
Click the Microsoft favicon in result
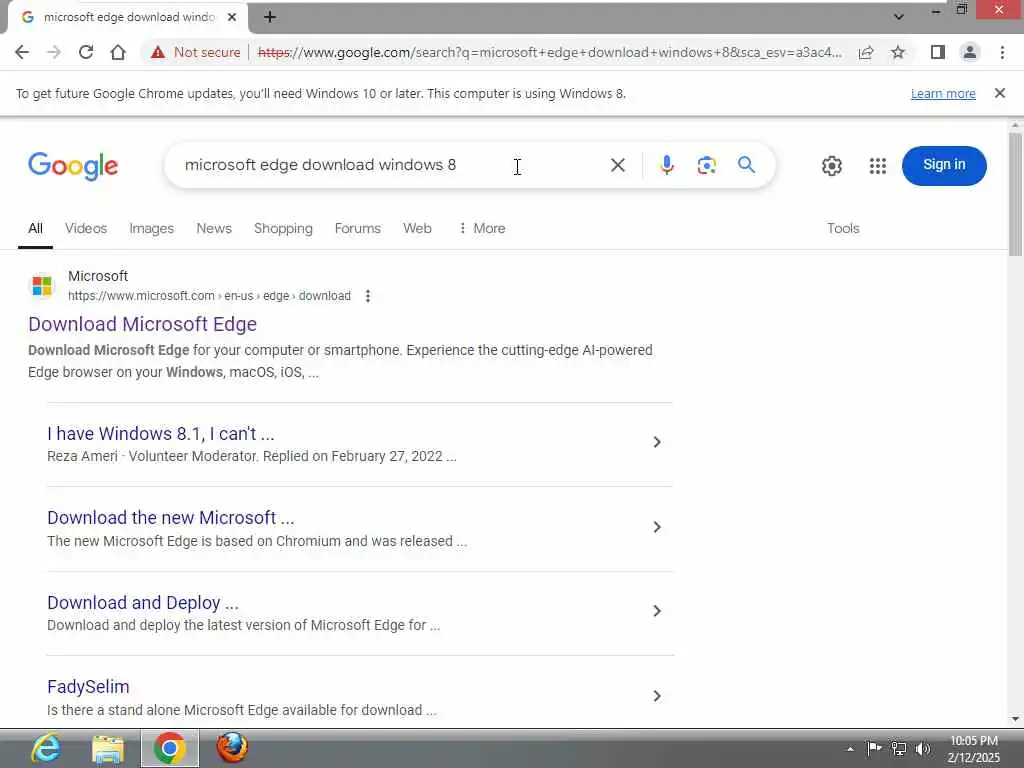[x=42, y=285]
